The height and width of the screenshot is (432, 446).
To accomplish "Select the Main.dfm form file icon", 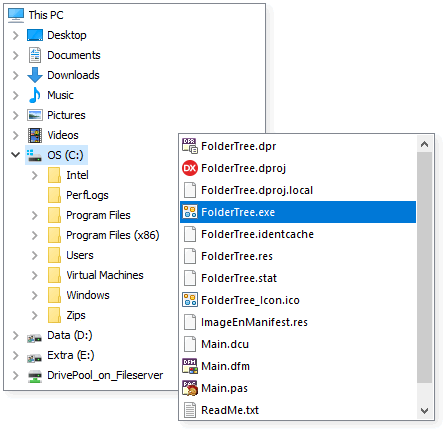I will [x=190, y=366].
